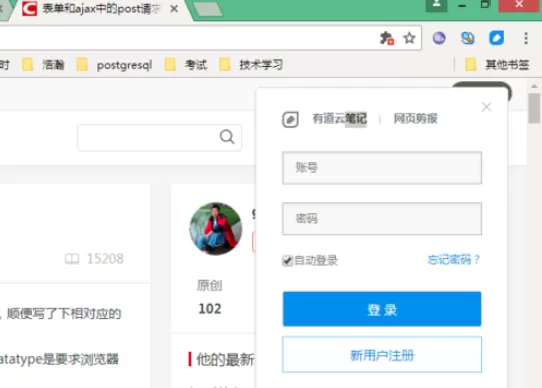The width and height of the screenshot is (542, 388).
Task: Click the blue 登录 button
Action: (x=382, y=309)
